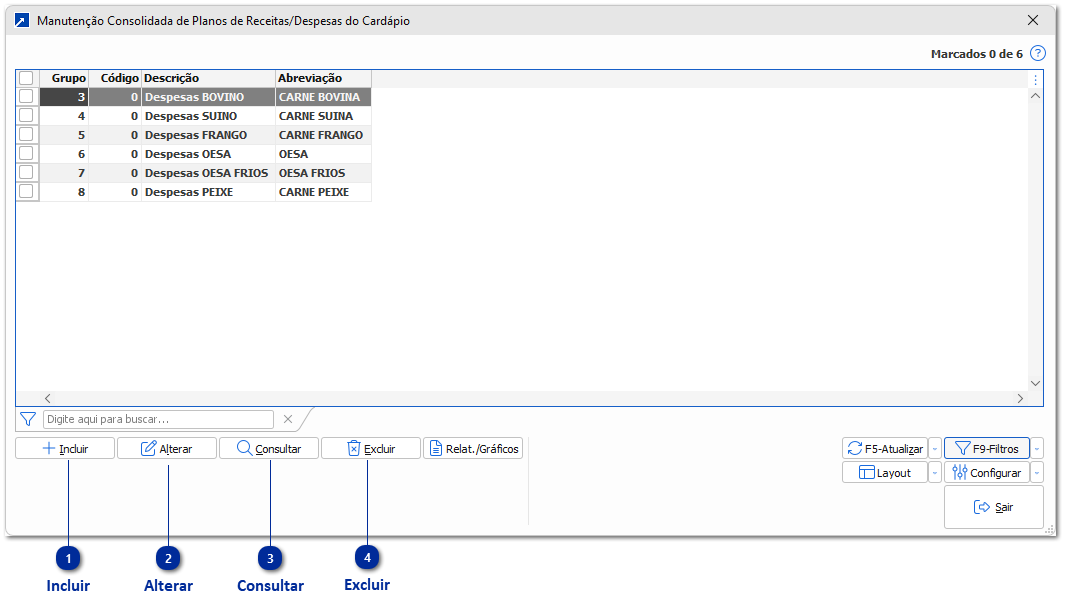Click the Incluir button with plus icon

[x=65, y=449]
